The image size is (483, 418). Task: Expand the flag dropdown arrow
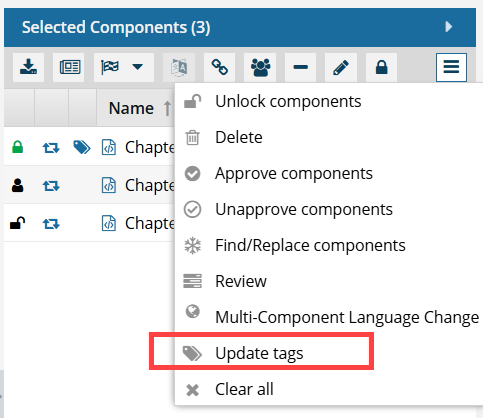coord(138,67)
